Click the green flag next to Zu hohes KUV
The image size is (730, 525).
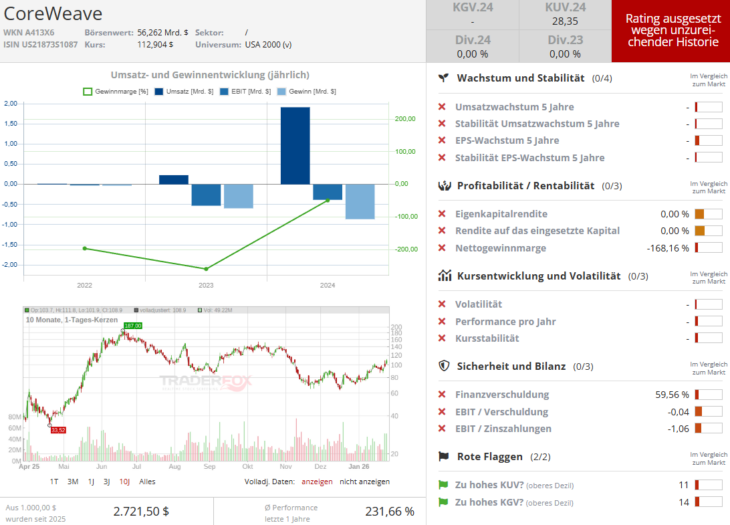(443, 484)
